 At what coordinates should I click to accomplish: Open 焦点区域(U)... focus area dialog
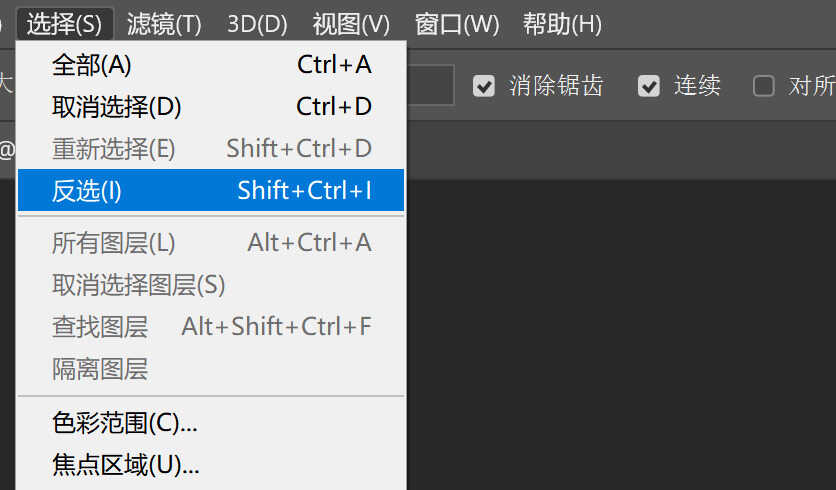click(211, 465)
